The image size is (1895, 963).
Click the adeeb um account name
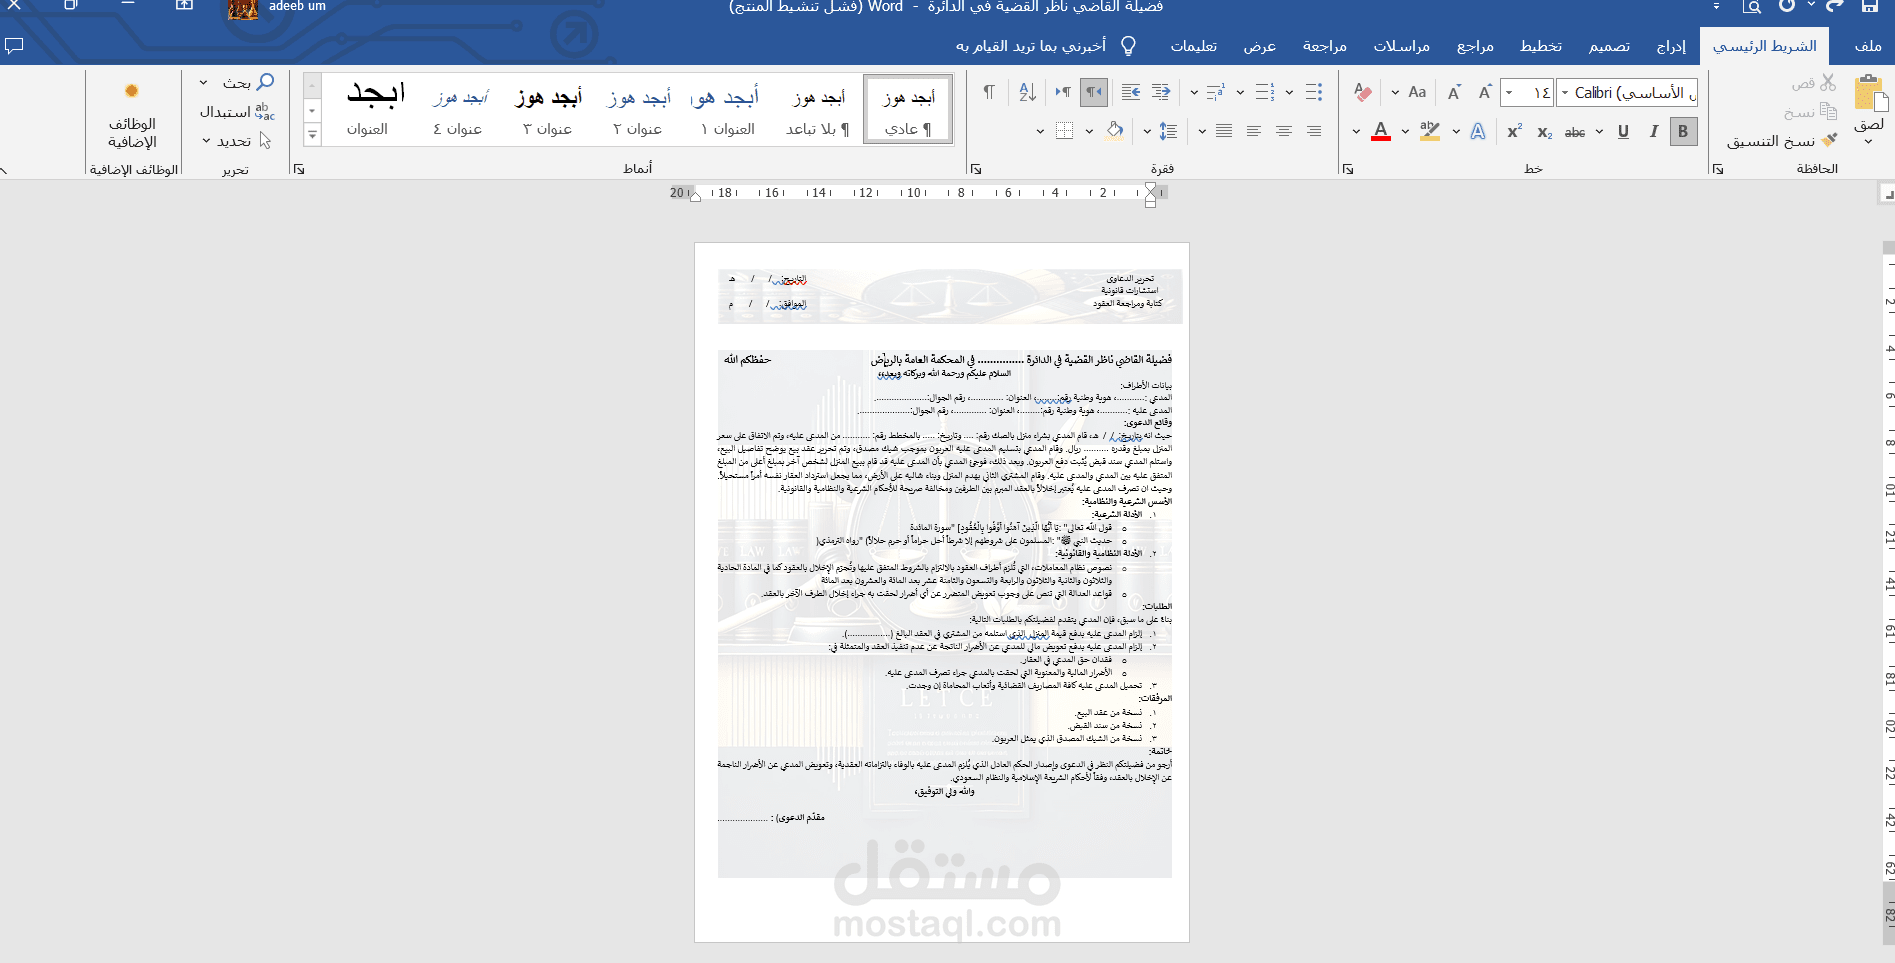click(x=297, y=6)
